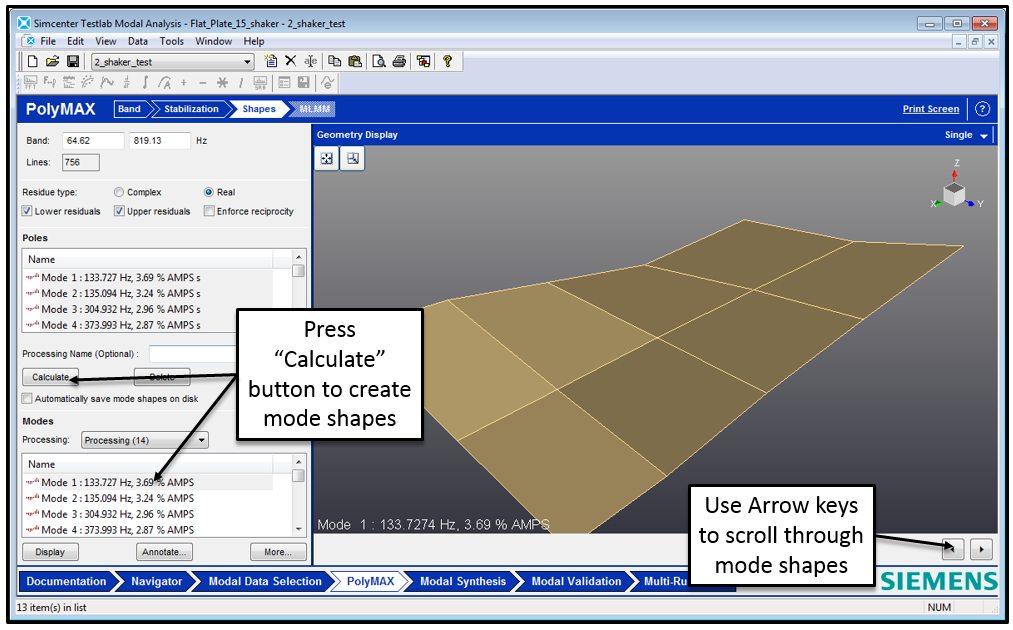The width and height of the screenshot is (1013, 630).
Task: Click the next mode shape right arrow
Action: click(981, 549)
